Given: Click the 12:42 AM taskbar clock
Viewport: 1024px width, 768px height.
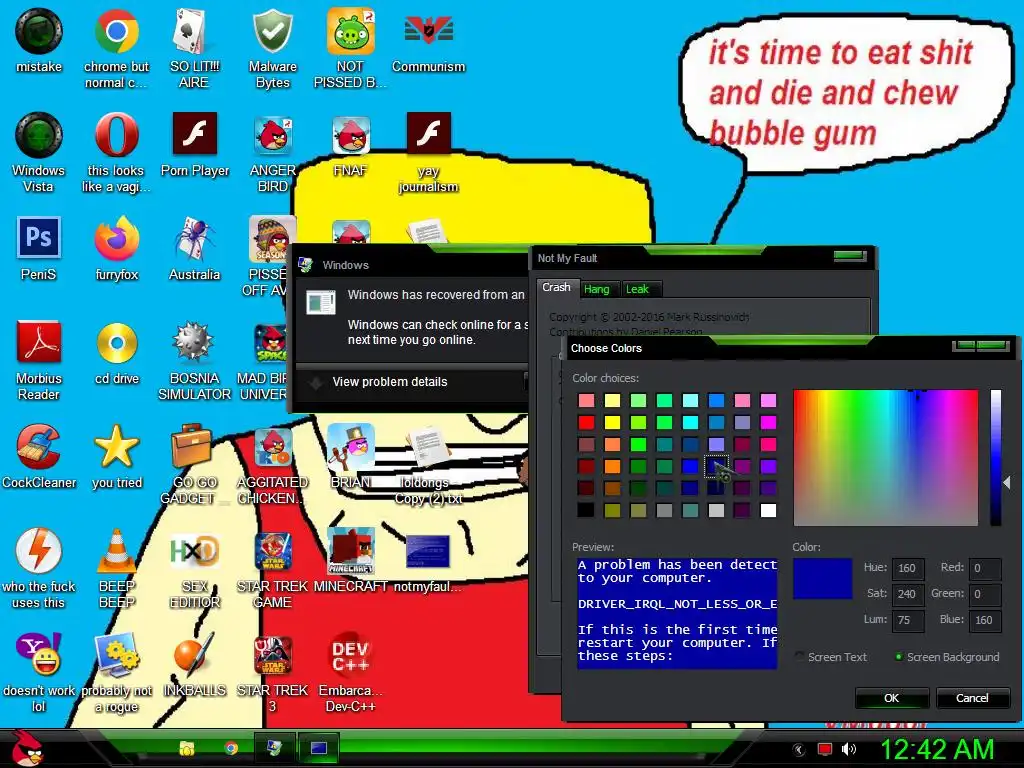Looking at the screenshot, I should pyautogui.click(x=937, y=749).
